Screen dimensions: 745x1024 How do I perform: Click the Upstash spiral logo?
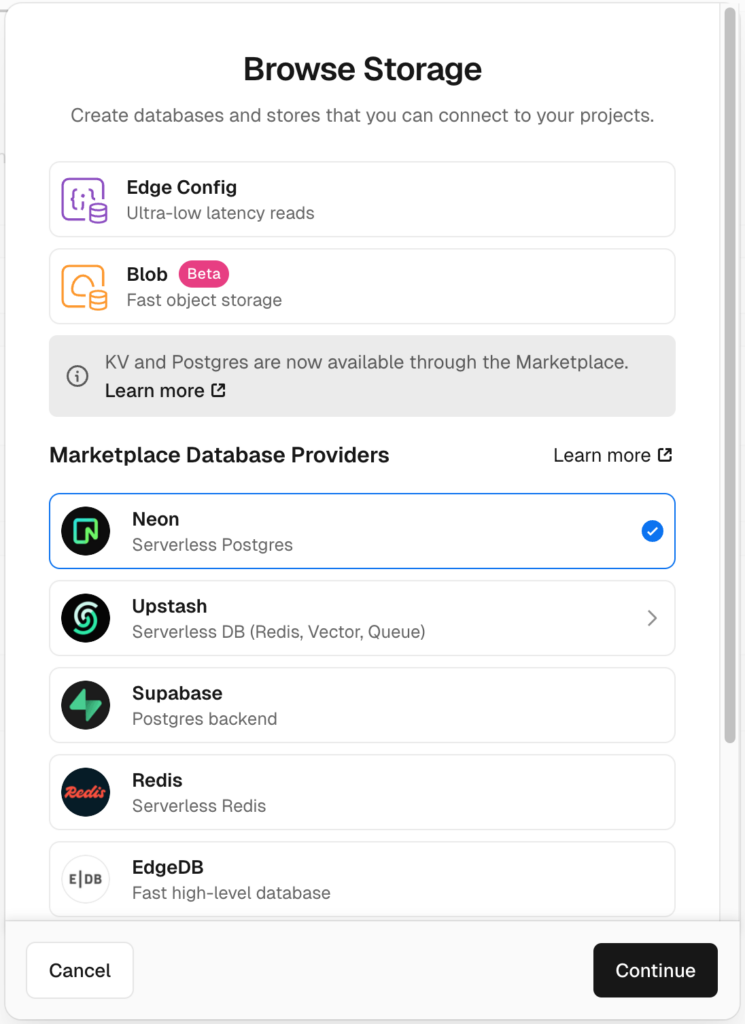coord(85,618)
